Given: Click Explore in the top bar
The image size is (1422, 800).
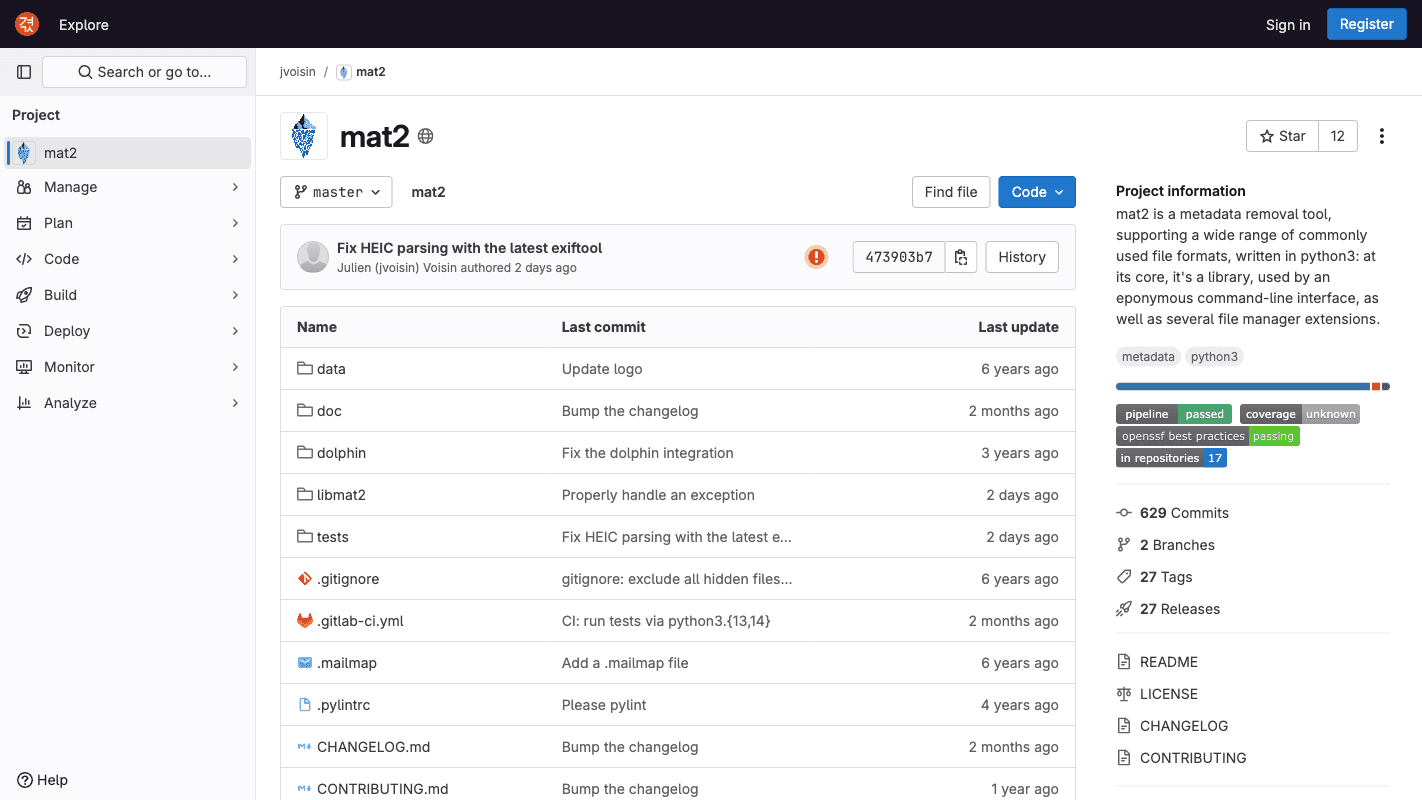Looking at the screenshot, I should coord(84,25).
